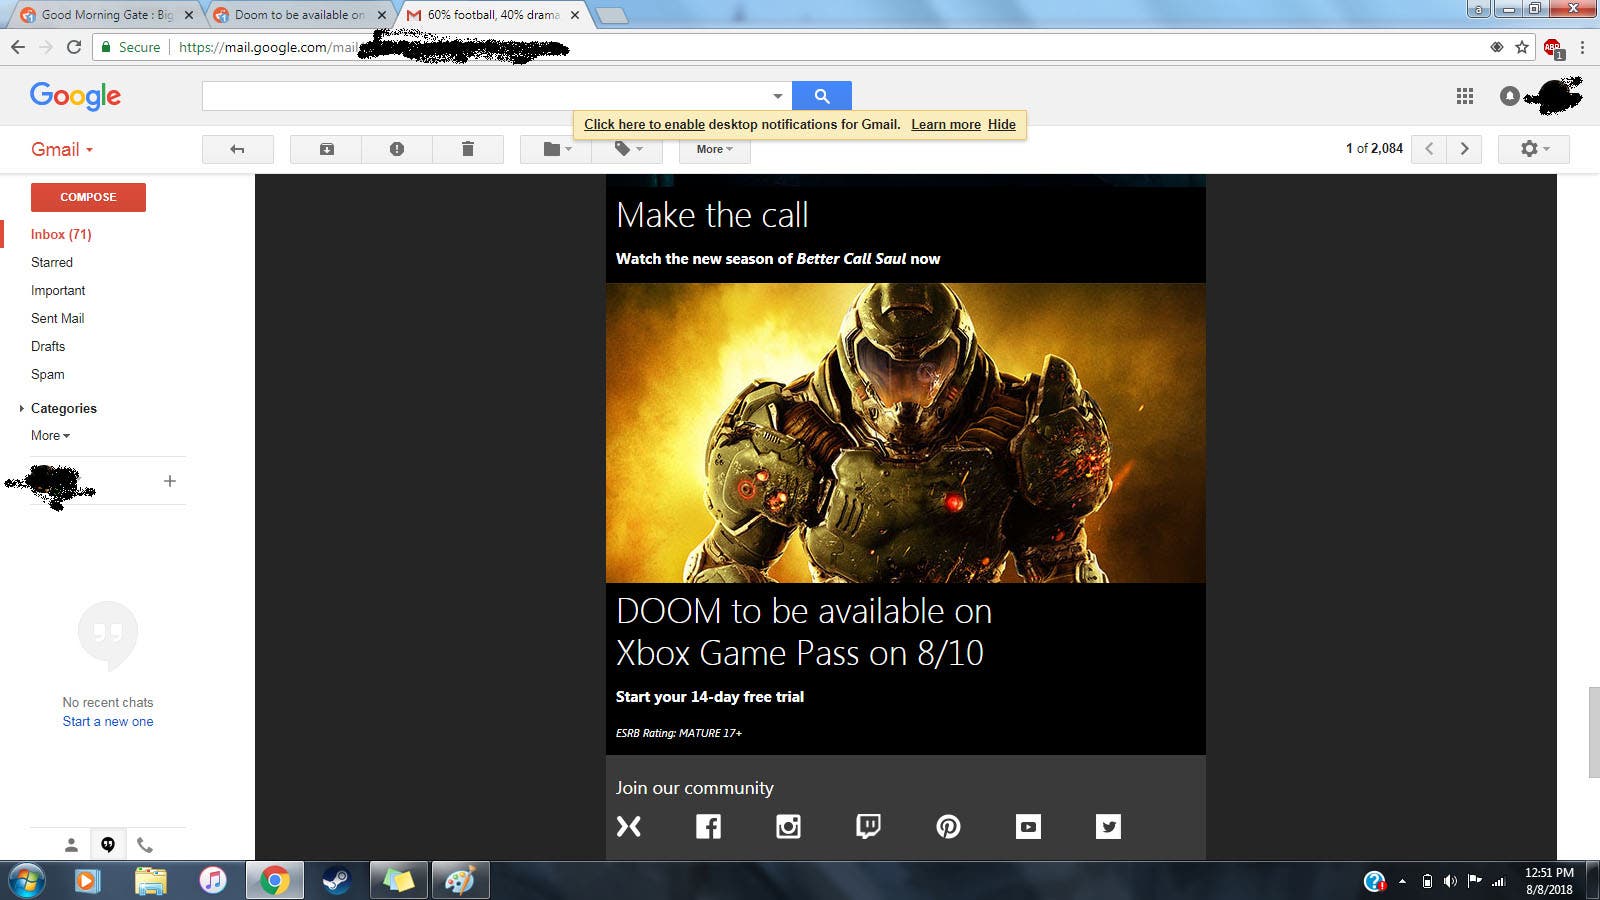Hide the desktop notifications banner
Screen dimensions: 1600x900
[x=1002, y=124]
